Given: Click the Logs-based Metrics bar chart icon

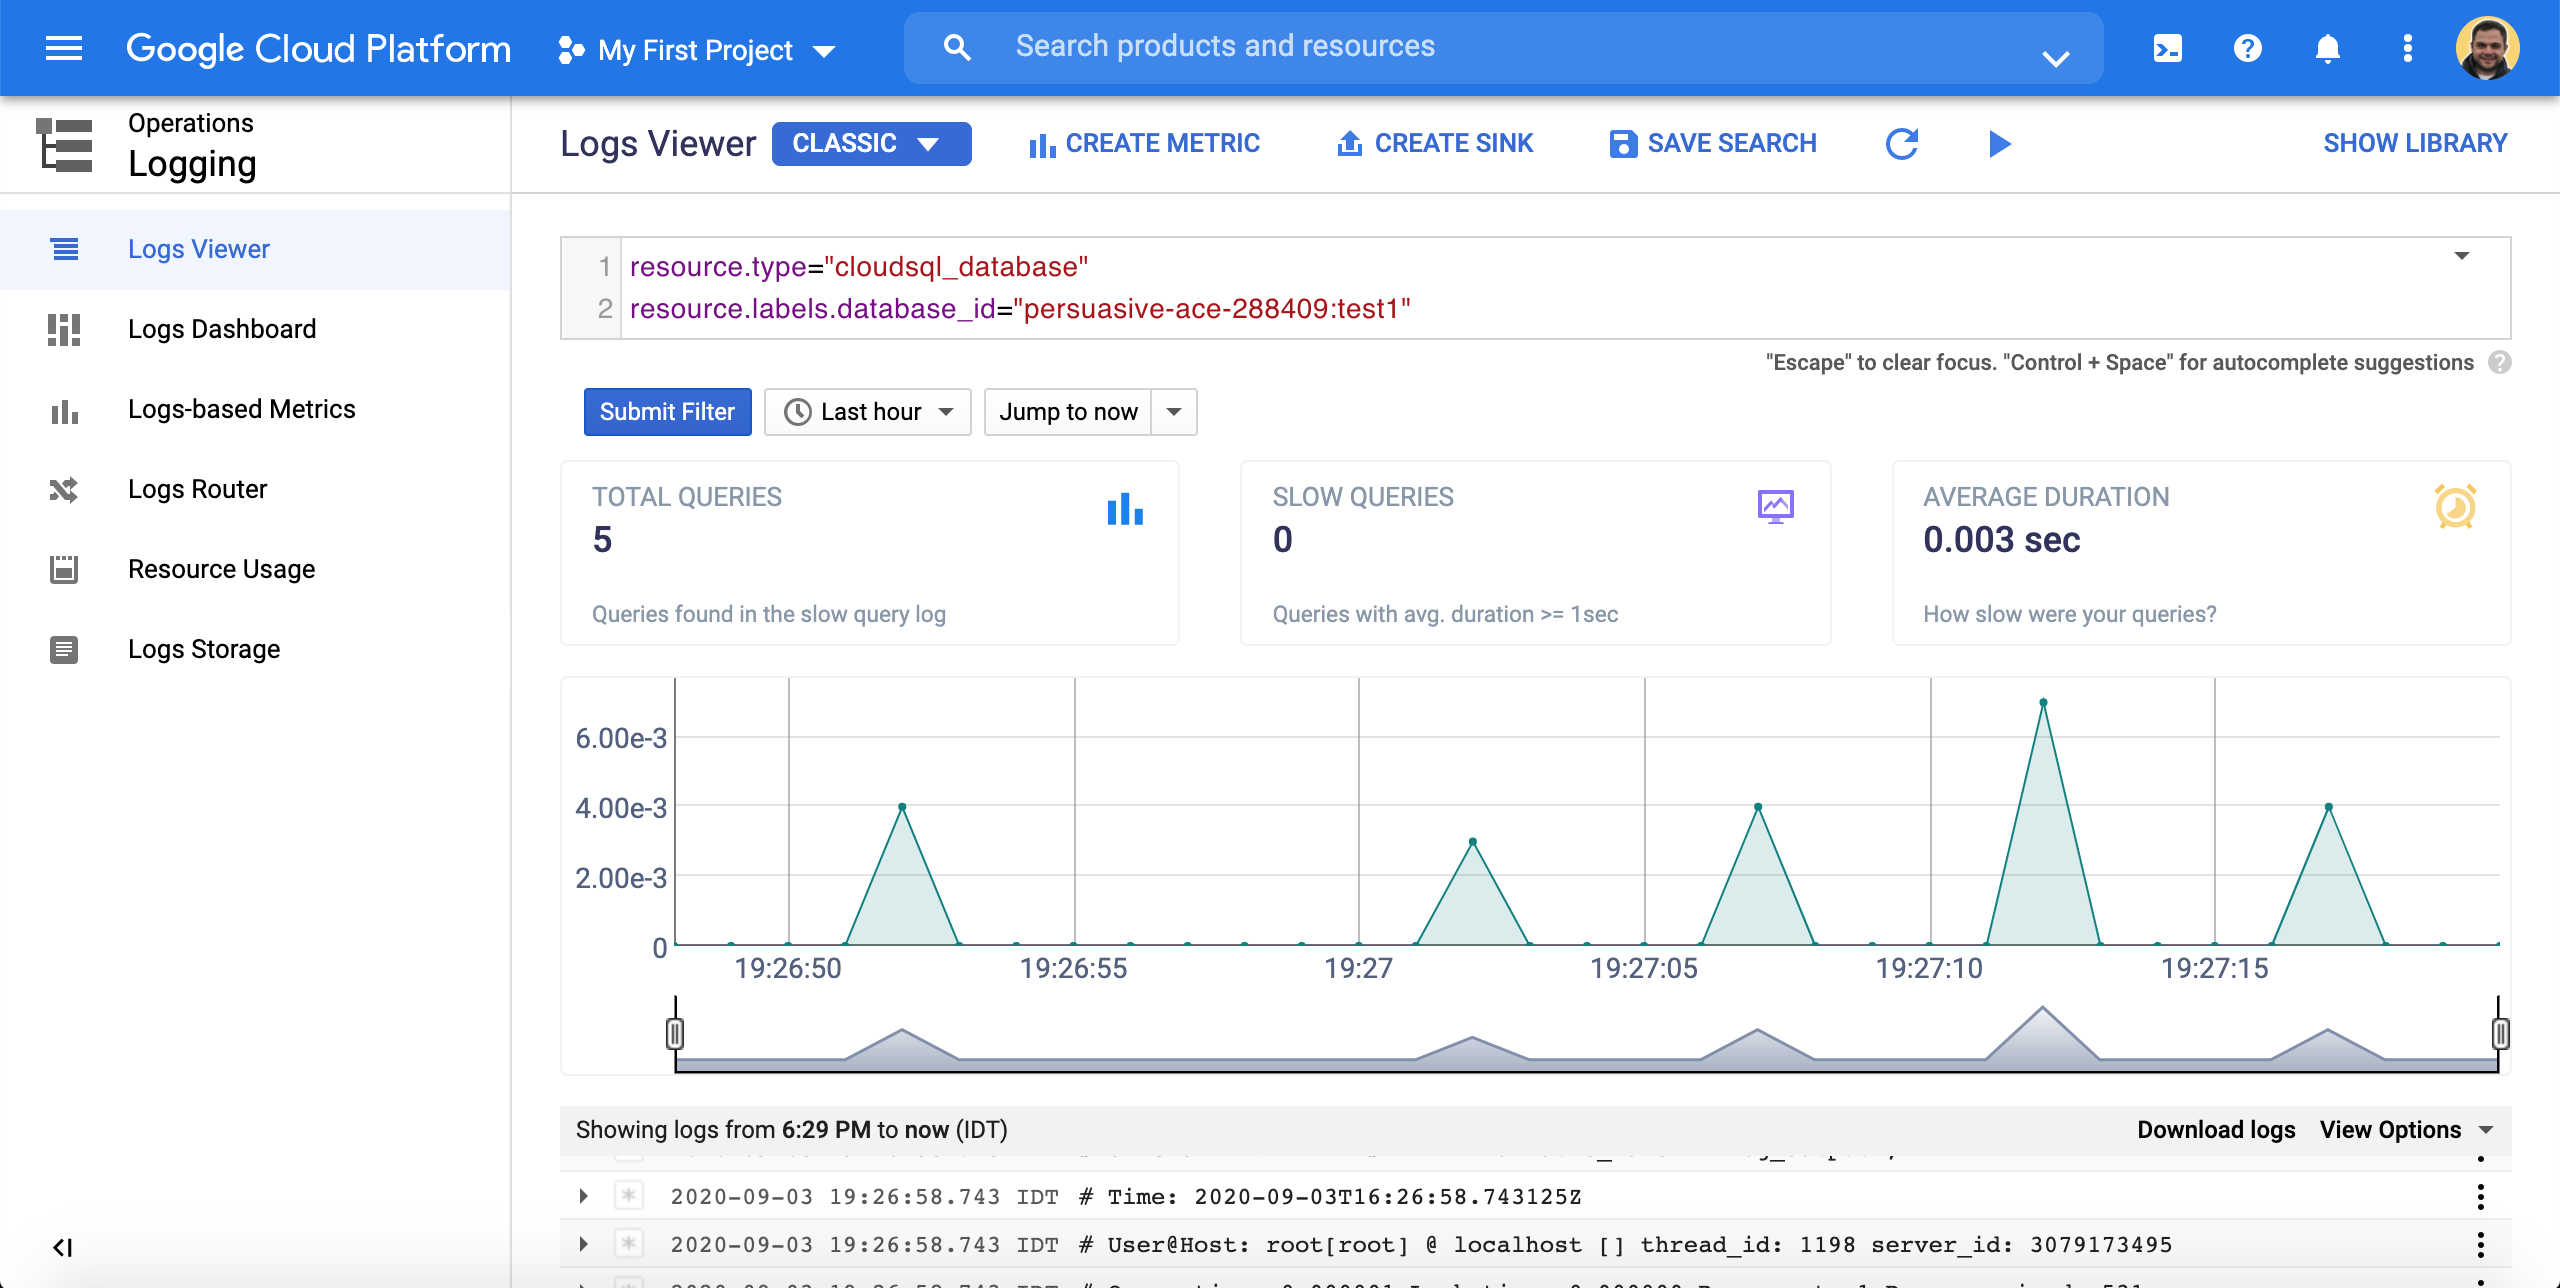Looking at the screenshot, I should (64, 410).
